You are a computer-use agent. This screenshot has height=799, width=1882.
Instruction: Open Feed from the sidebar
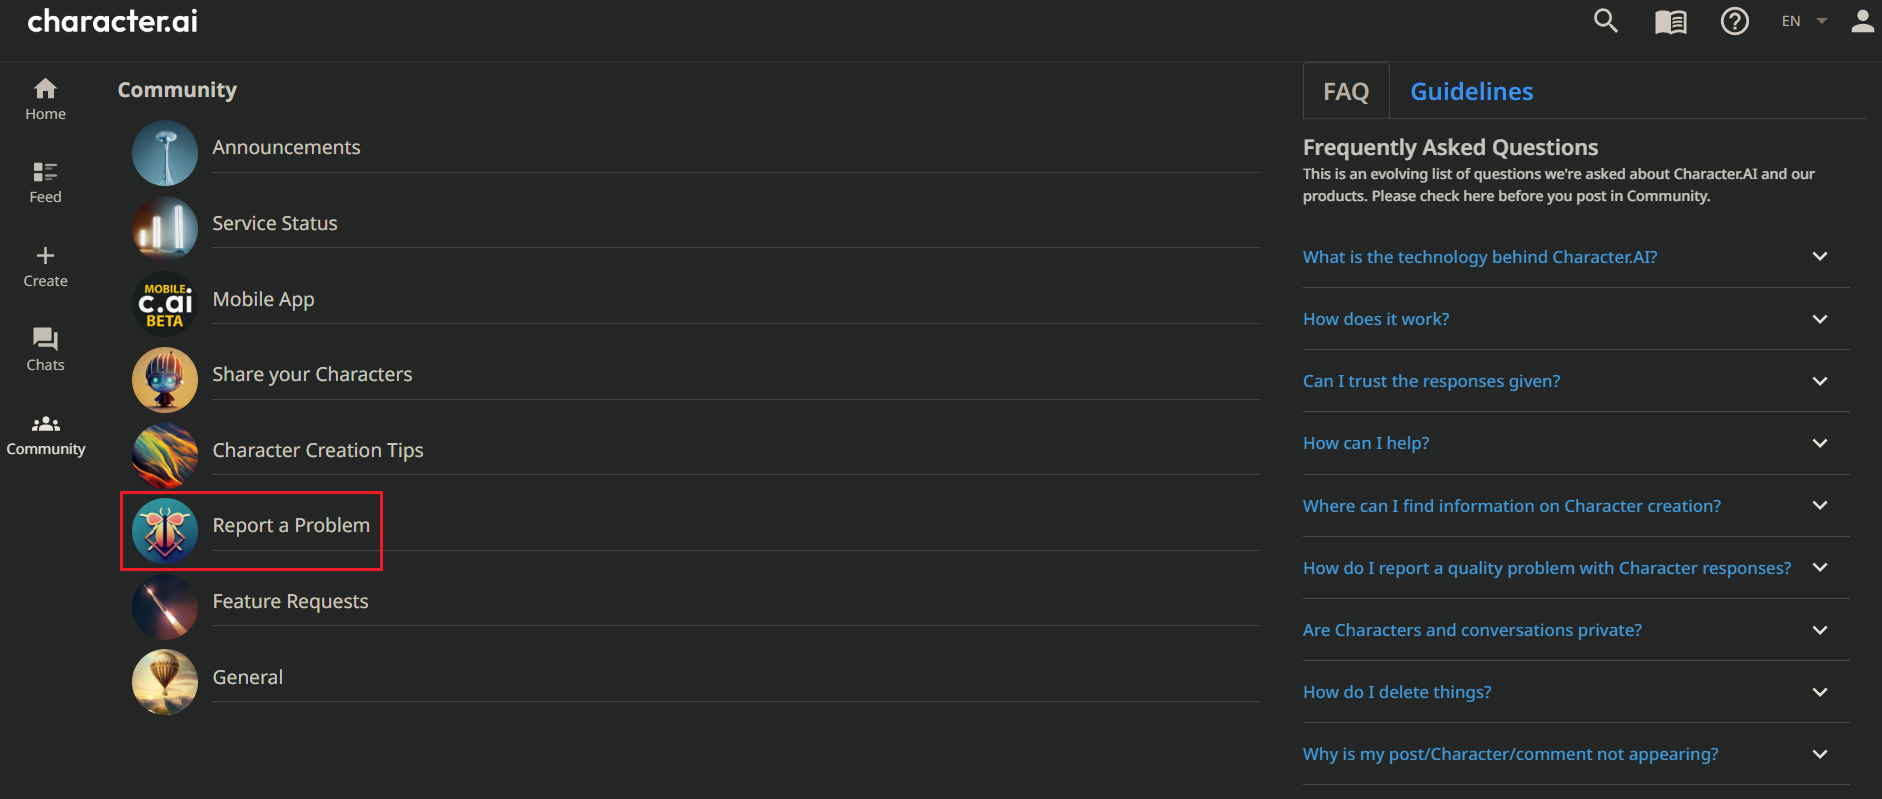(x=45, y=182)
